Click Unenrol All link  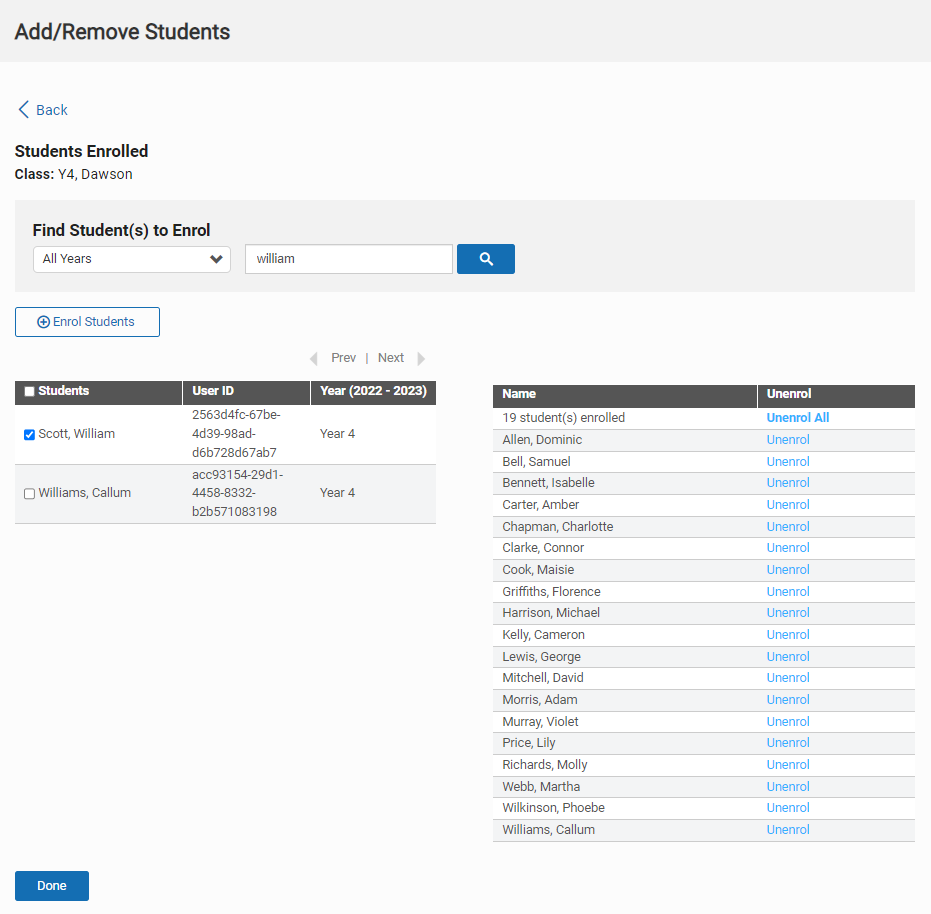pyautogui.click(x=797, y=418)
